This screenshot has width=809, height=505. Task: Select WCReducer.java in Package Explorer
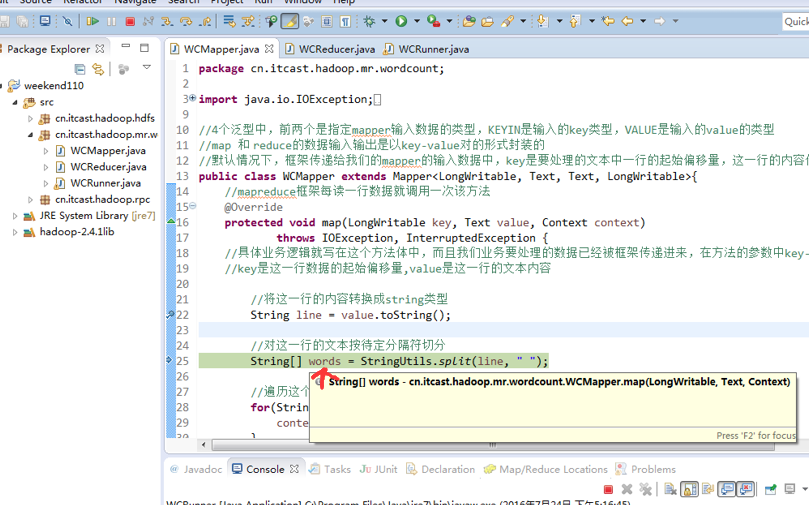tap(108, 167)
